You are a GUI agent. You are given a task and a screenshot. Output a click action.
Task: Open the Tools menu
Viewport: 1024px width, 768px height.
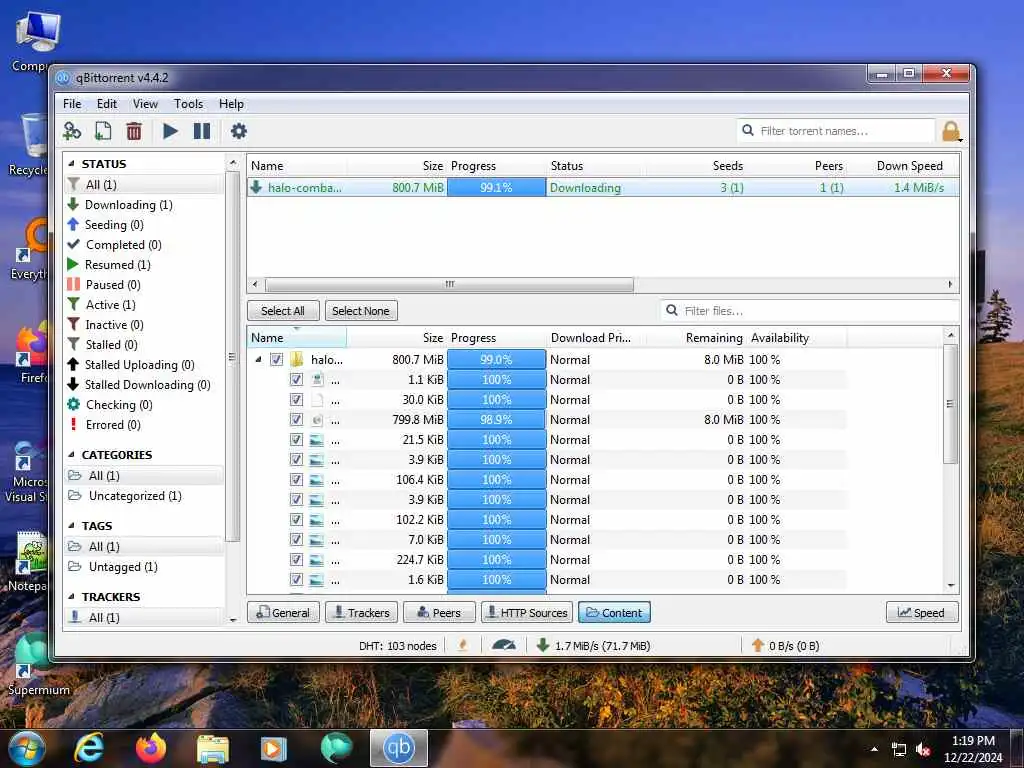(188, 104)
